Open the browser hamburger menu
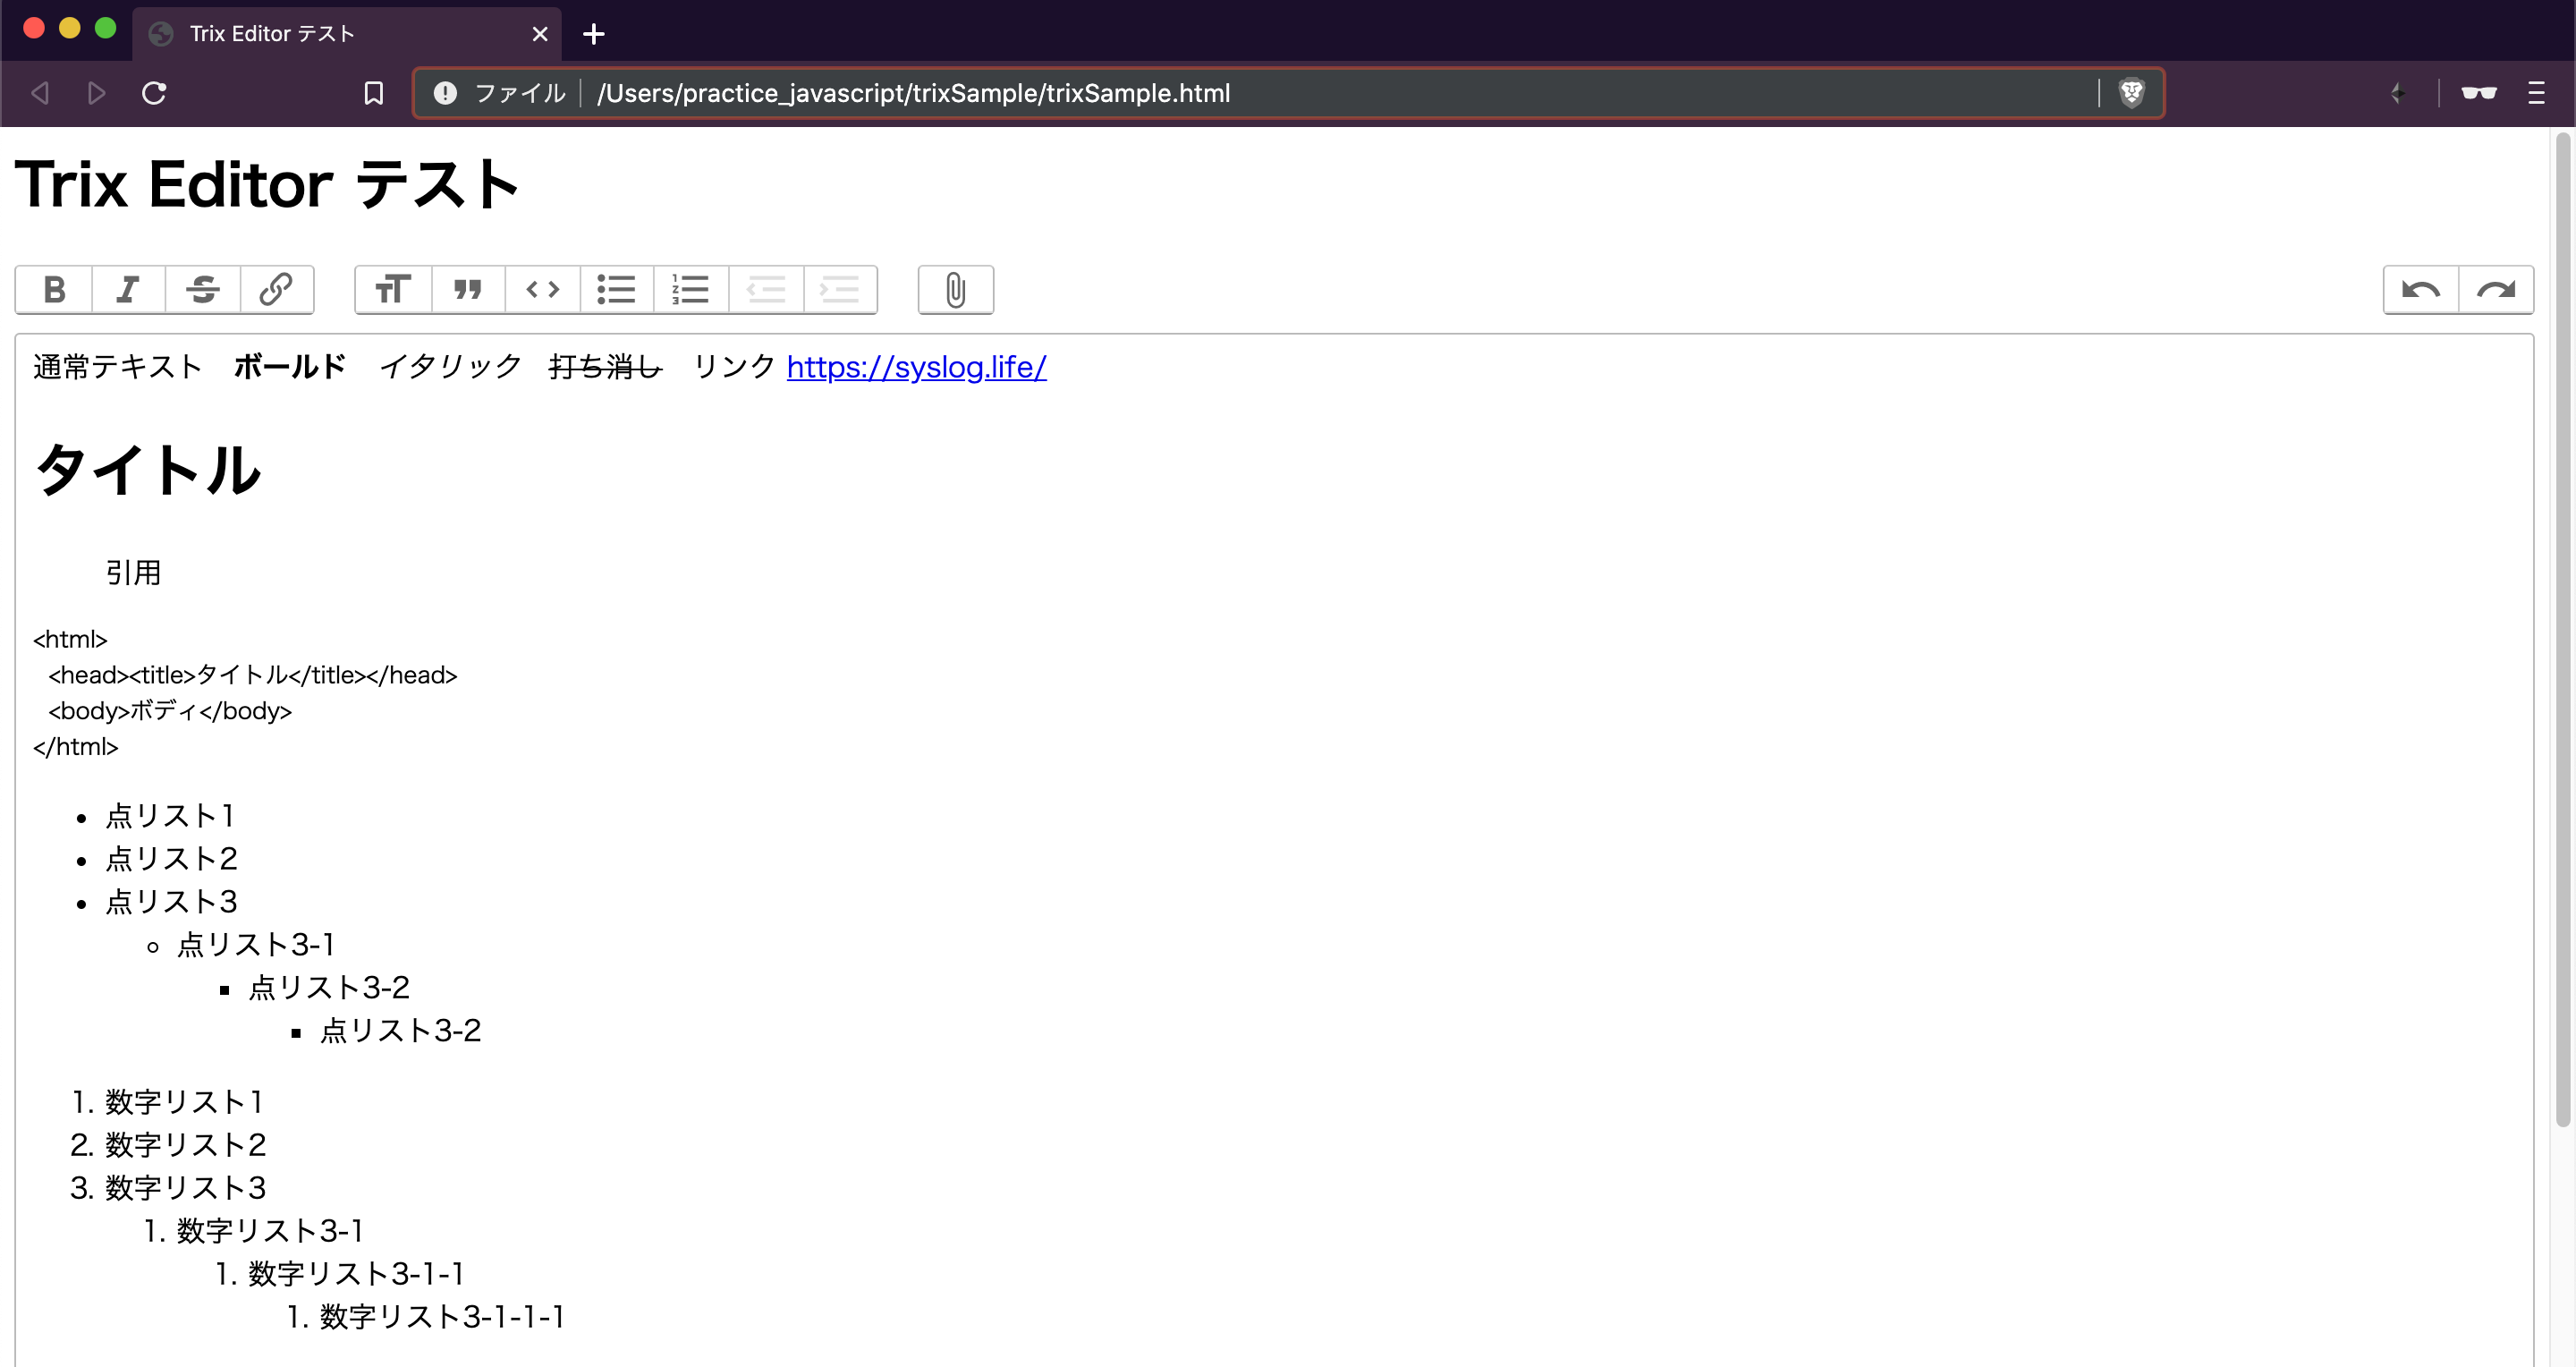This screenshot has width=2576, height=1367. [x=2536, y=93]
